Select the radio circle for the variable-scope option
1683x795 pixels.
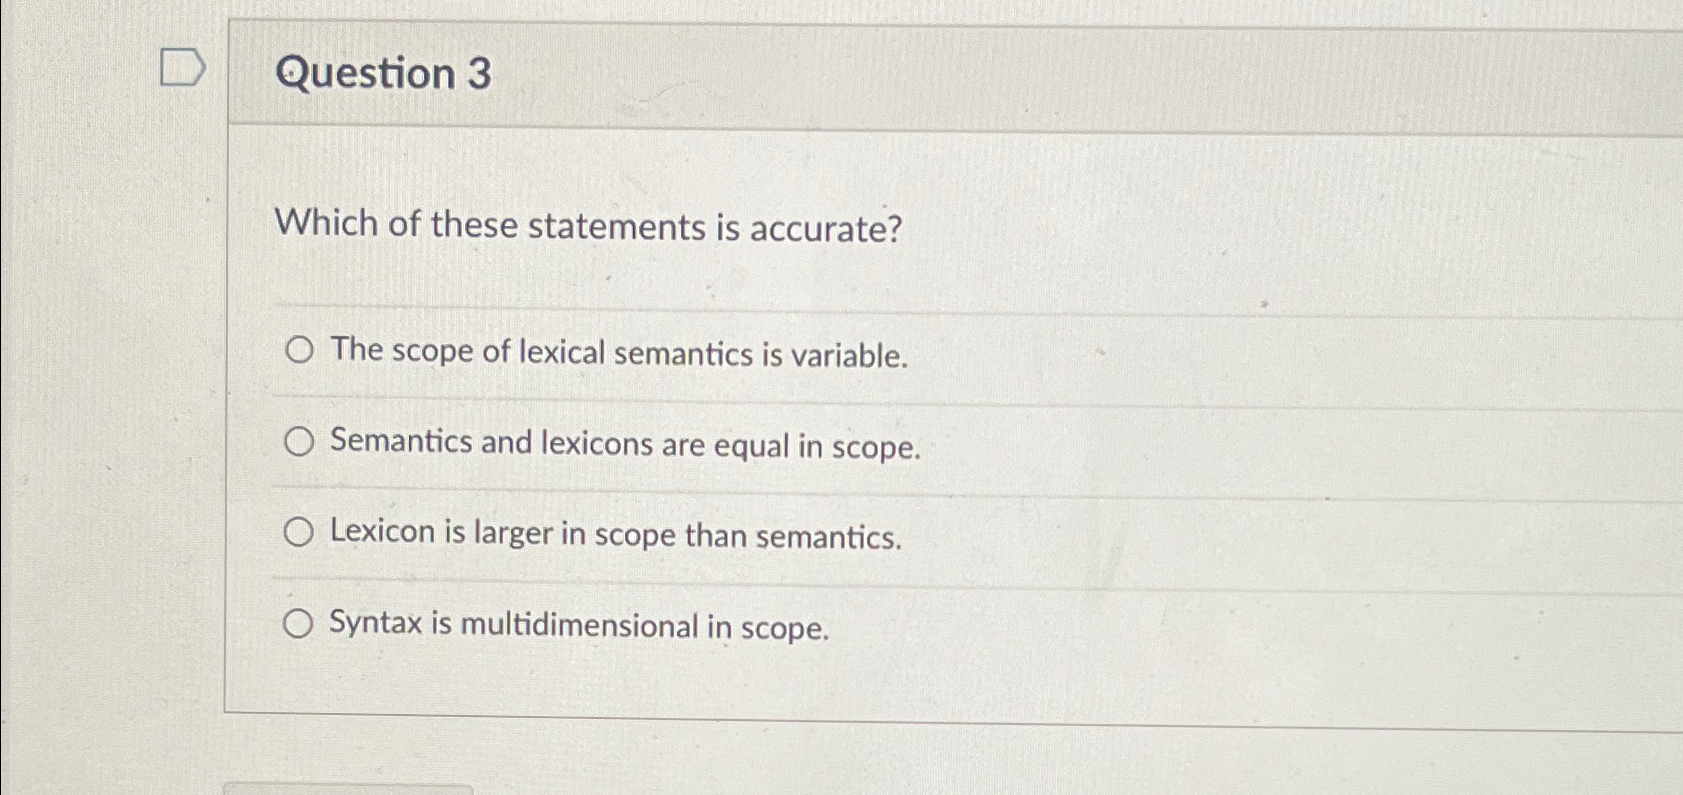click(299, 350)
